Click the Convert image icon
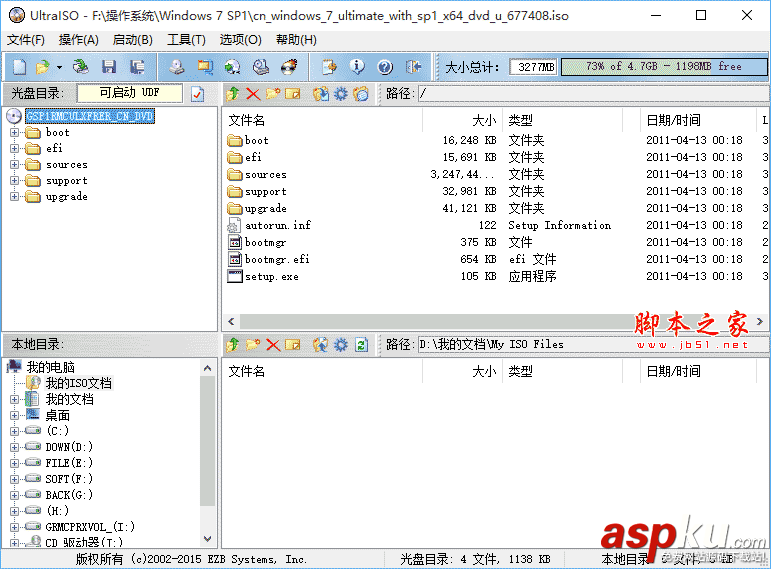The image size is (771, 569). click(x=233, y=66)
